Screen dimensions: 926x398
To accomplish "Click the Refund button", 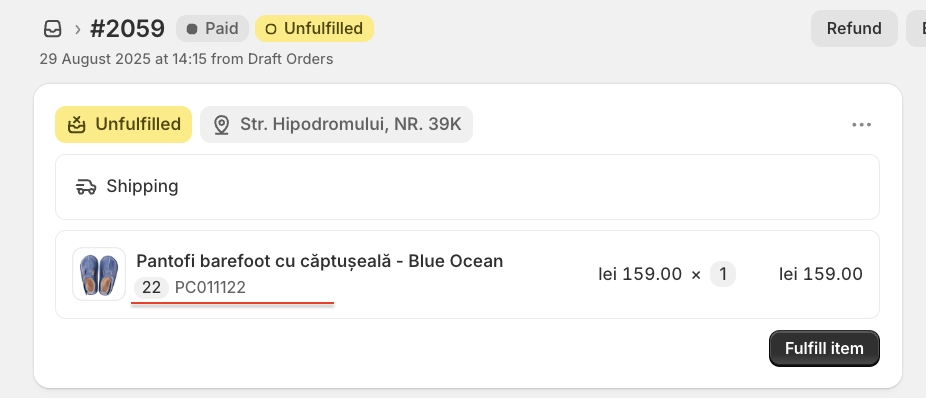I will tap(854, 28).
